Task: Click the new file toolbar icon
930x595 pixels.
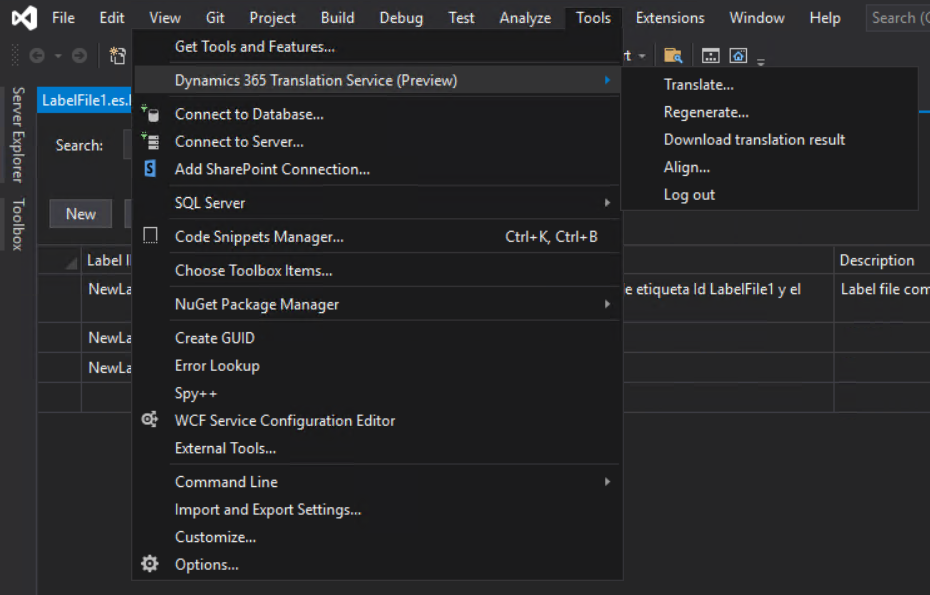Action: [118, 55]
